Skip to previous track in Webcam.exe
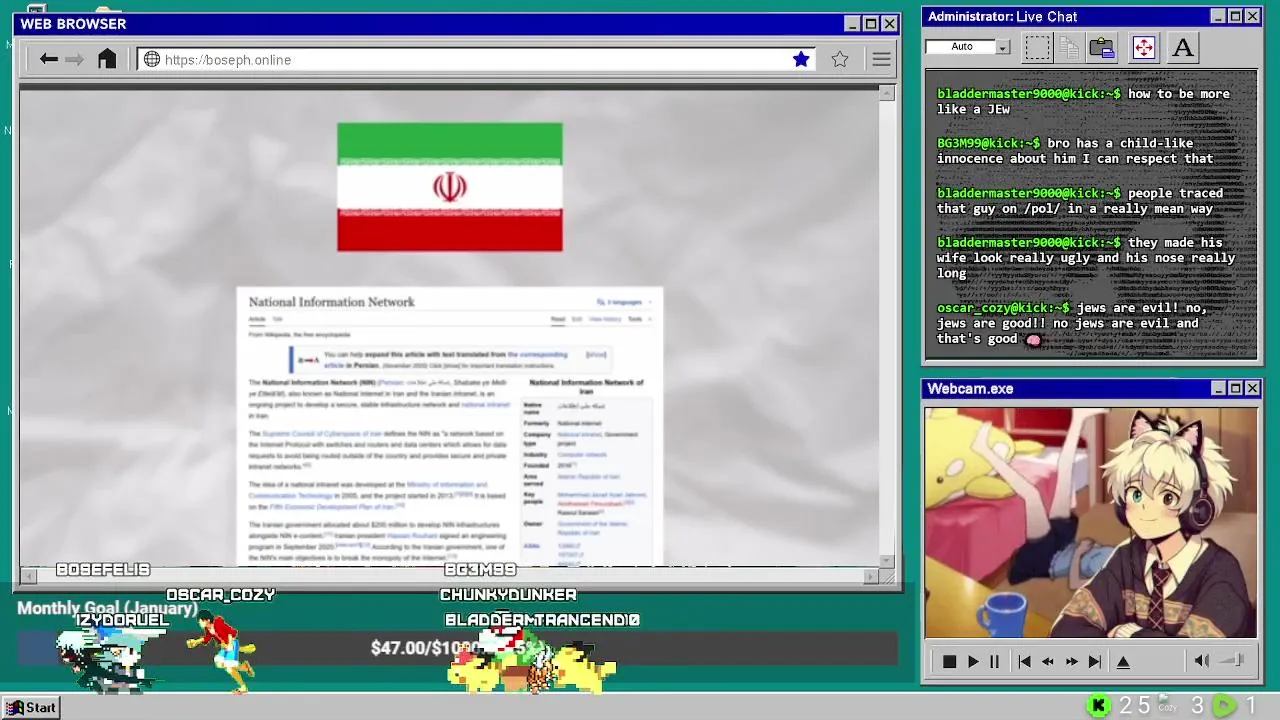1280x720 pixels. pos(1024,662)
